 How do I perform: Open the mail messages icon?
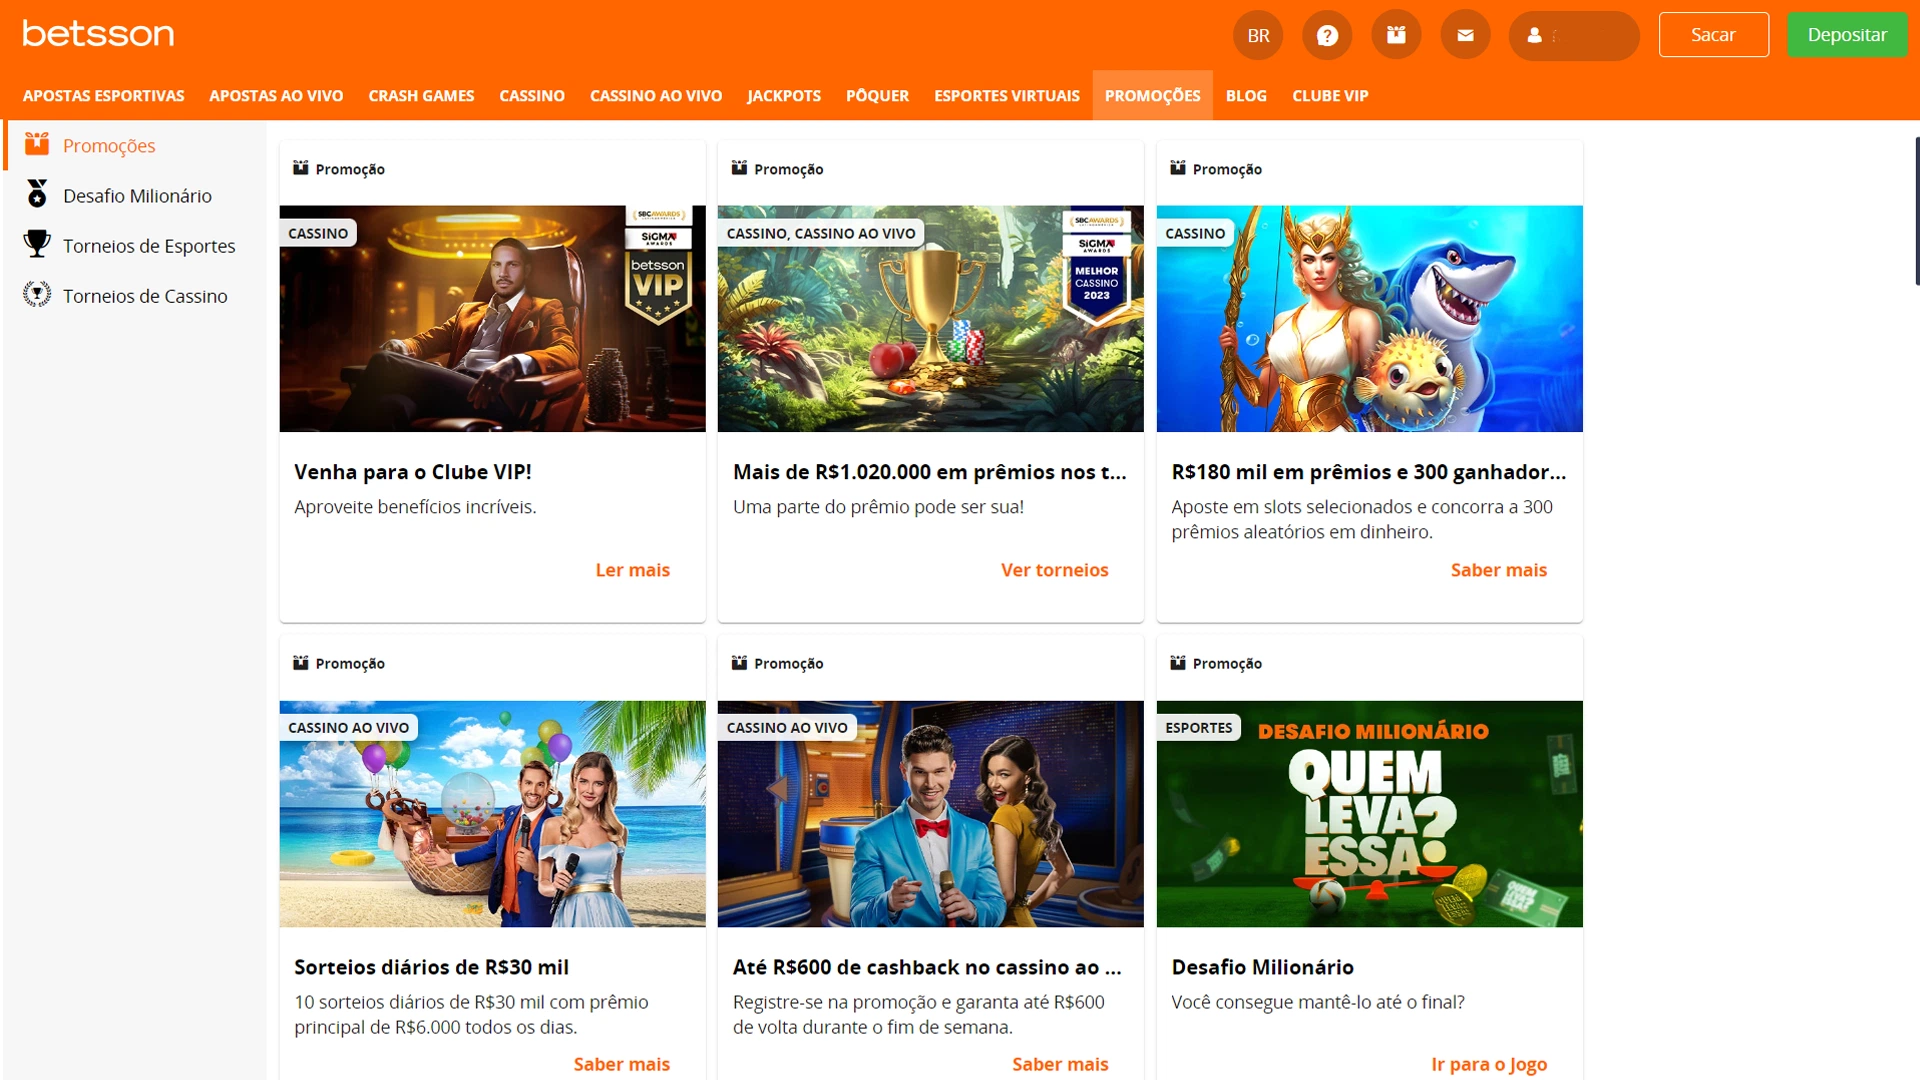1465,36
